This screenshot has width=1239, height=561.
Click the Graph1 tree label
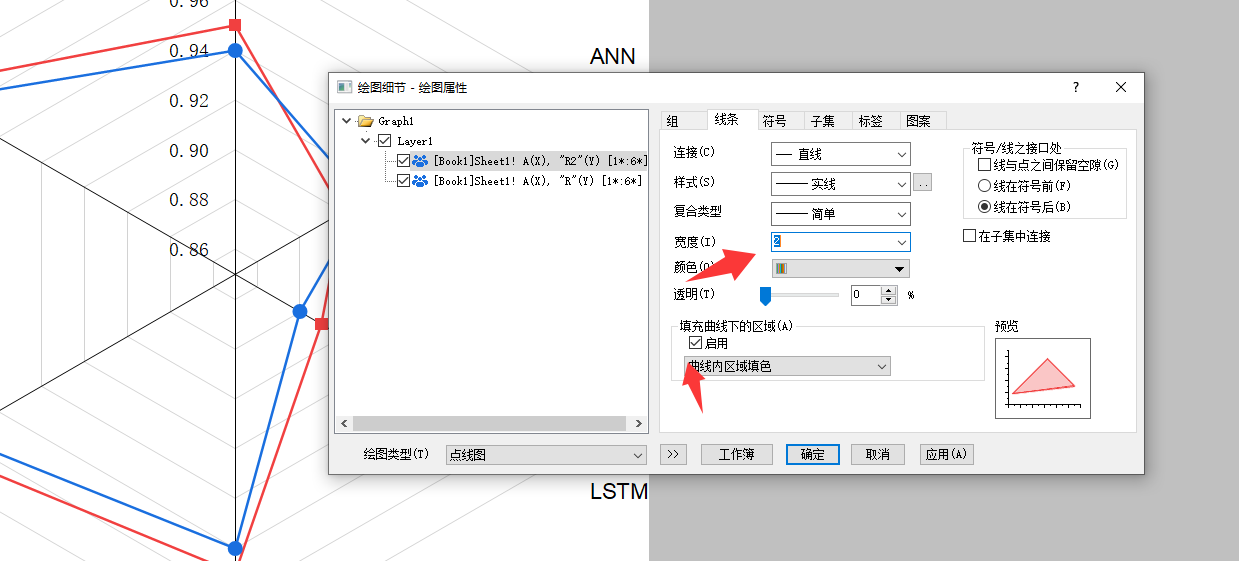(396, 121)
